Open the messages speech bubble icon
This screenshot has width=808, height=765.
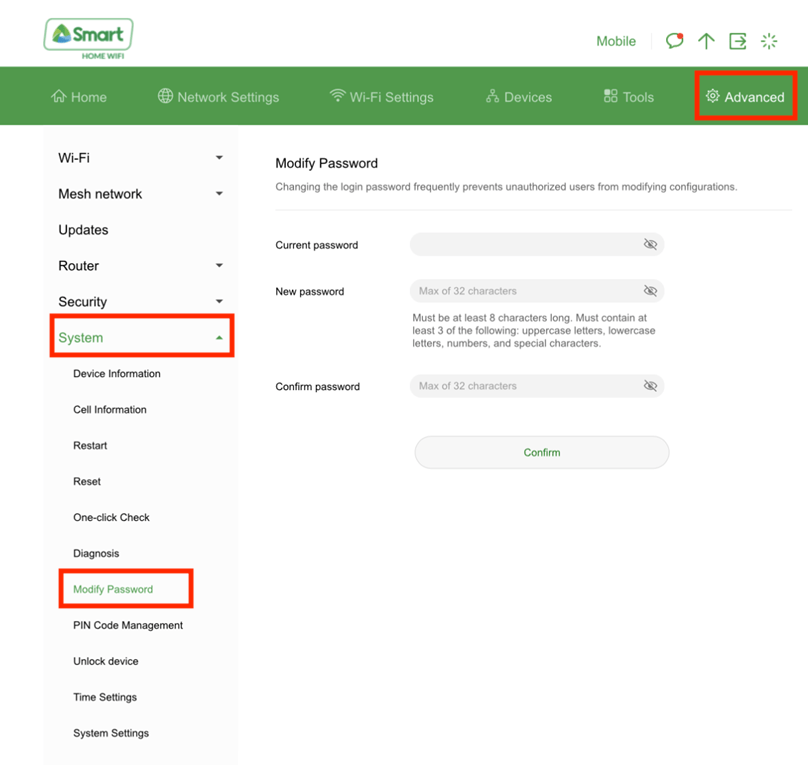click(674, 41)
